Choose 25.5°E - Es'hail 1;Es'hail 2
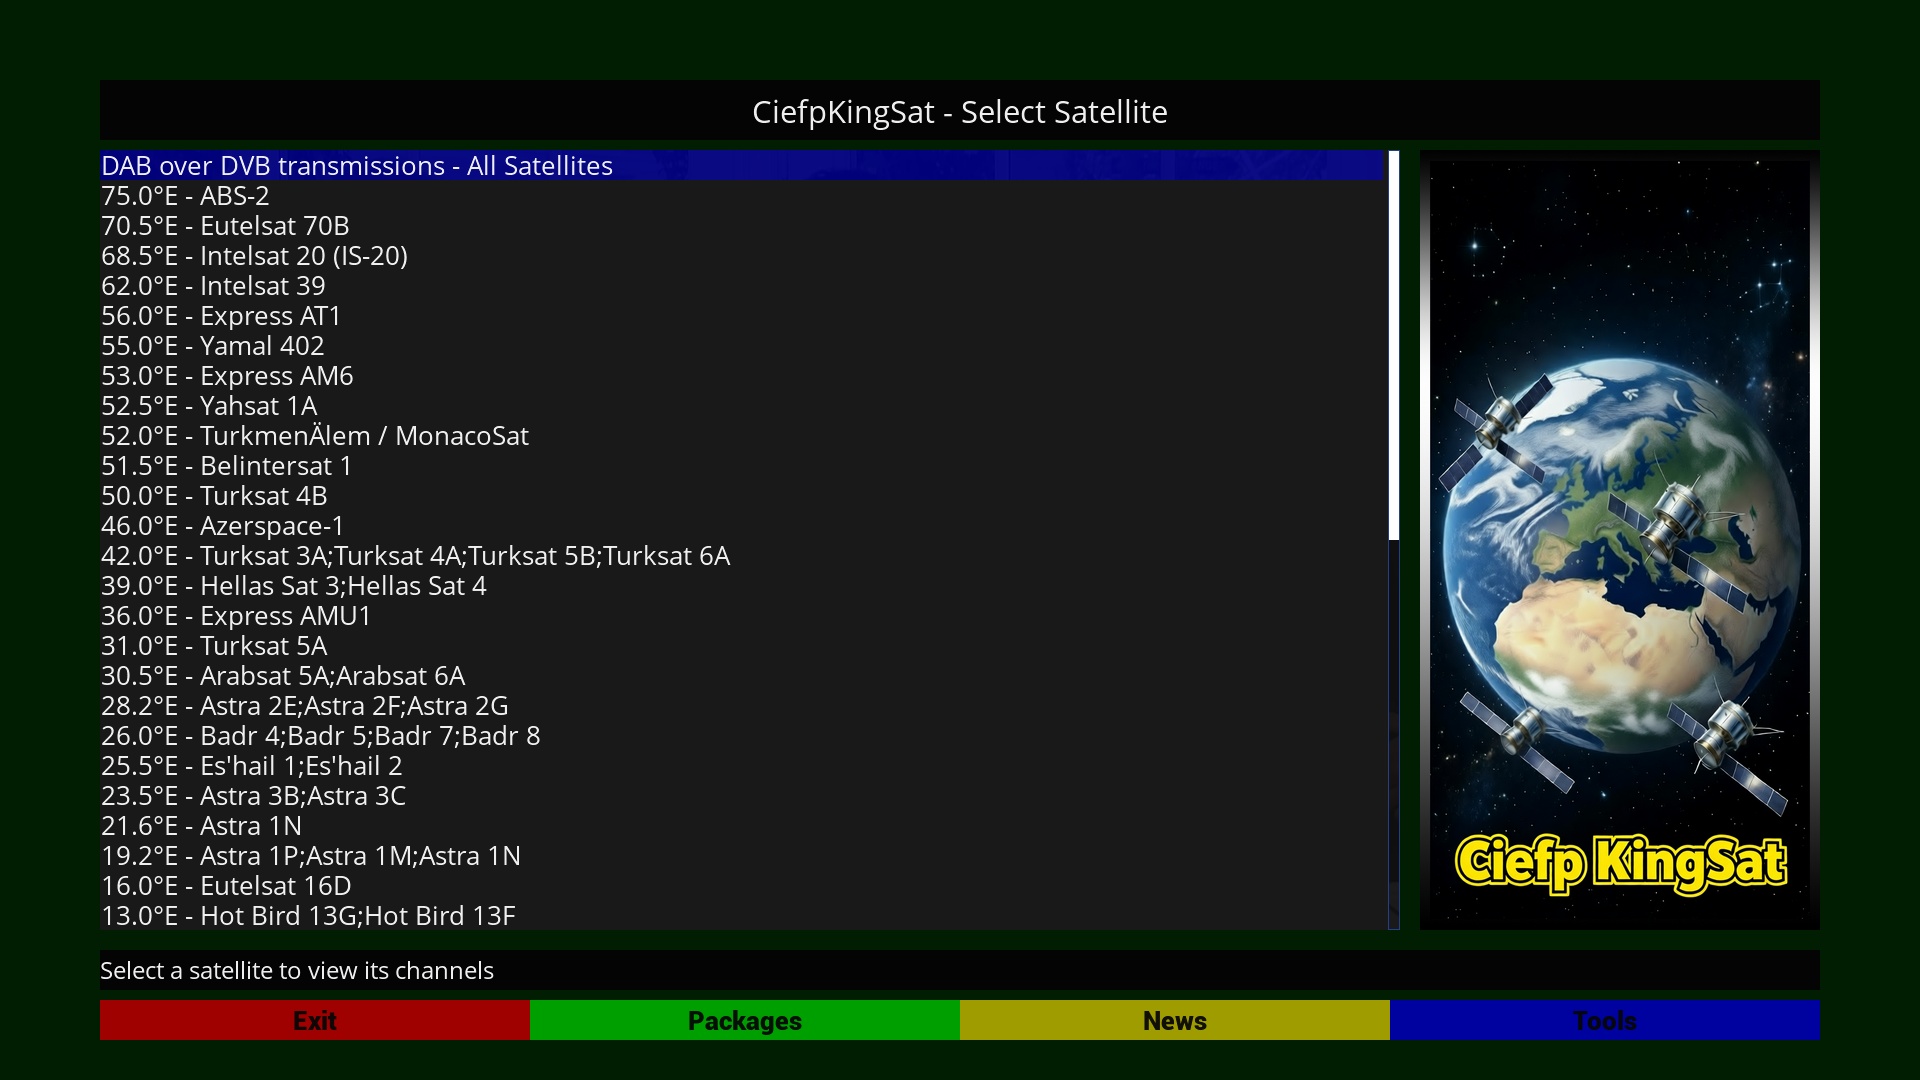Image resolution: width=1920 pixels, height=1080 pixels. point(741,765)
